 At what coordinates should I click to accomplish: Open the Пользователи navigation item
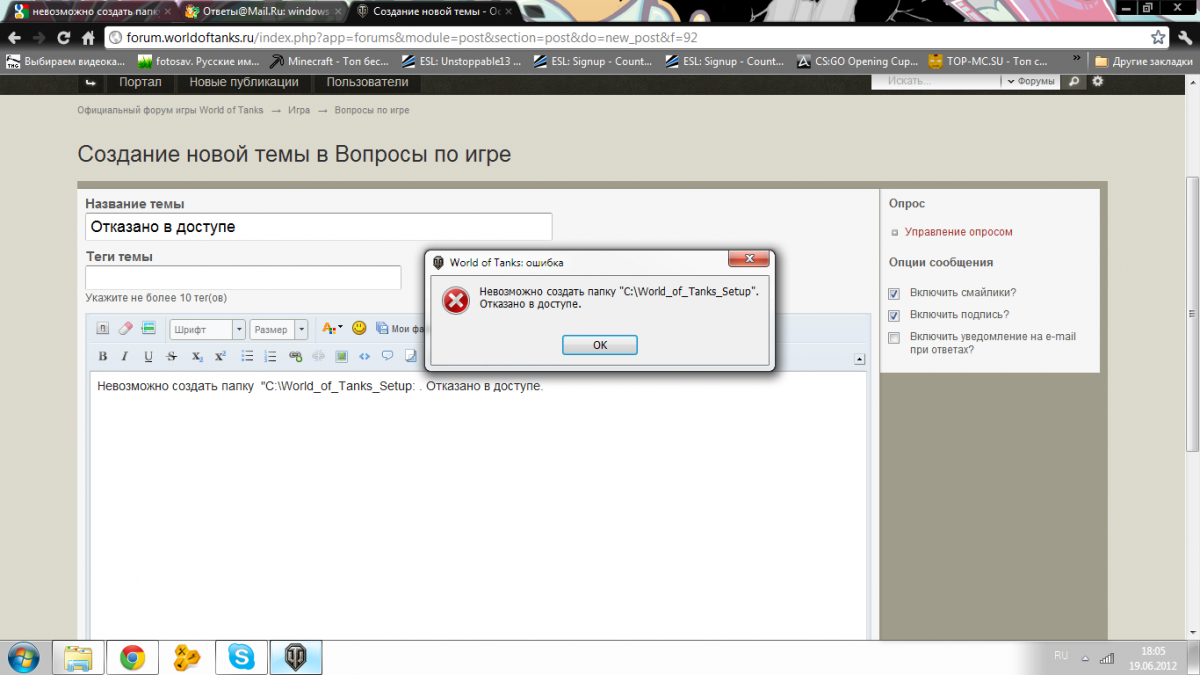pos(367,82)
